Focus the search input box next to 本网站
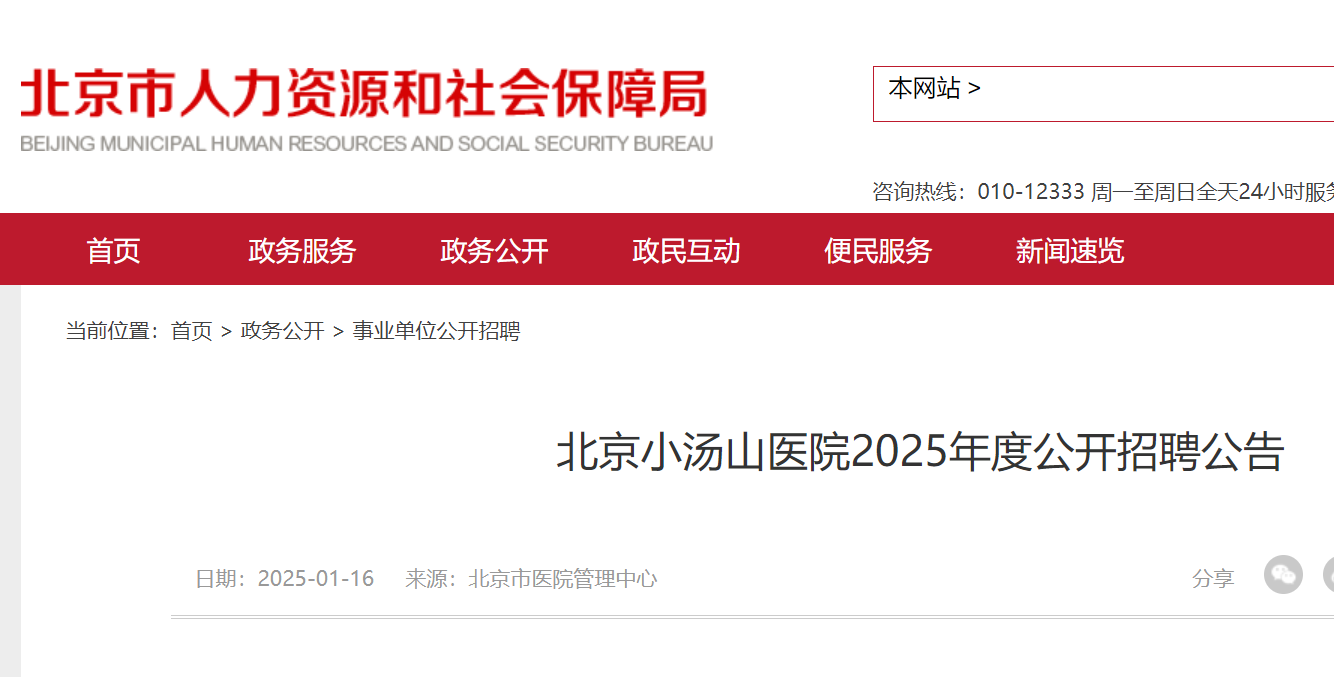Viewport: 1334px width, 677px height. pyautogui.click(x=1160, y=94)
